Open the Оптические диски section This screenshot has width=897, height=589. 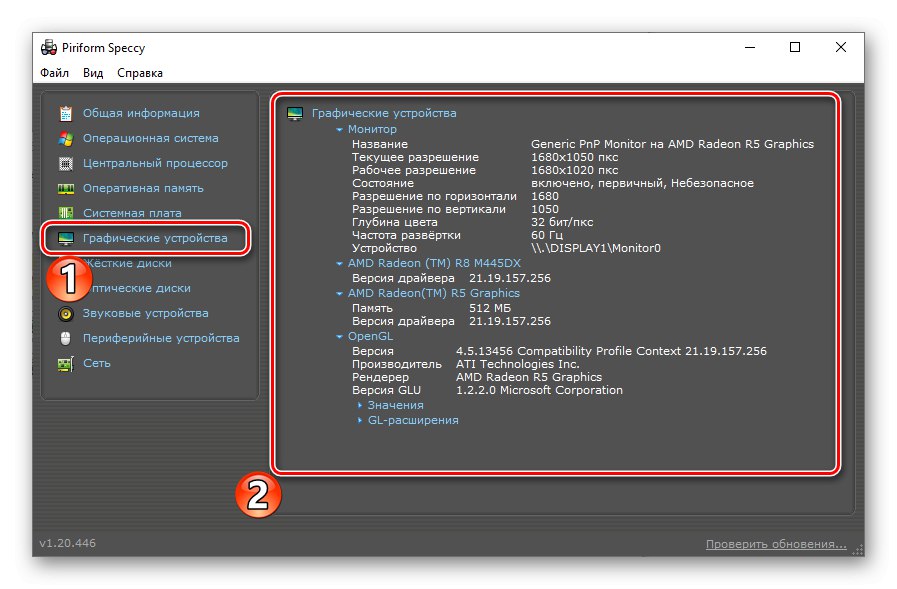click(141, 288)
